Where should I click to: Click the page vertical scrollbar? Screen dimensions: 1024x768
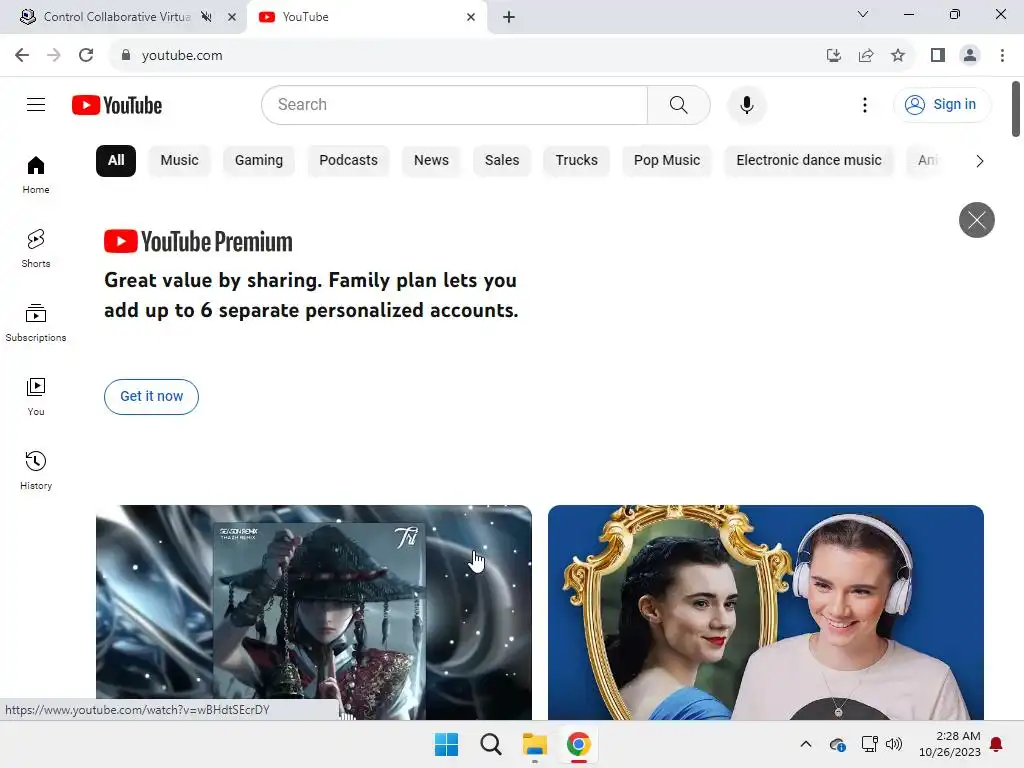tap(1016, 108)
